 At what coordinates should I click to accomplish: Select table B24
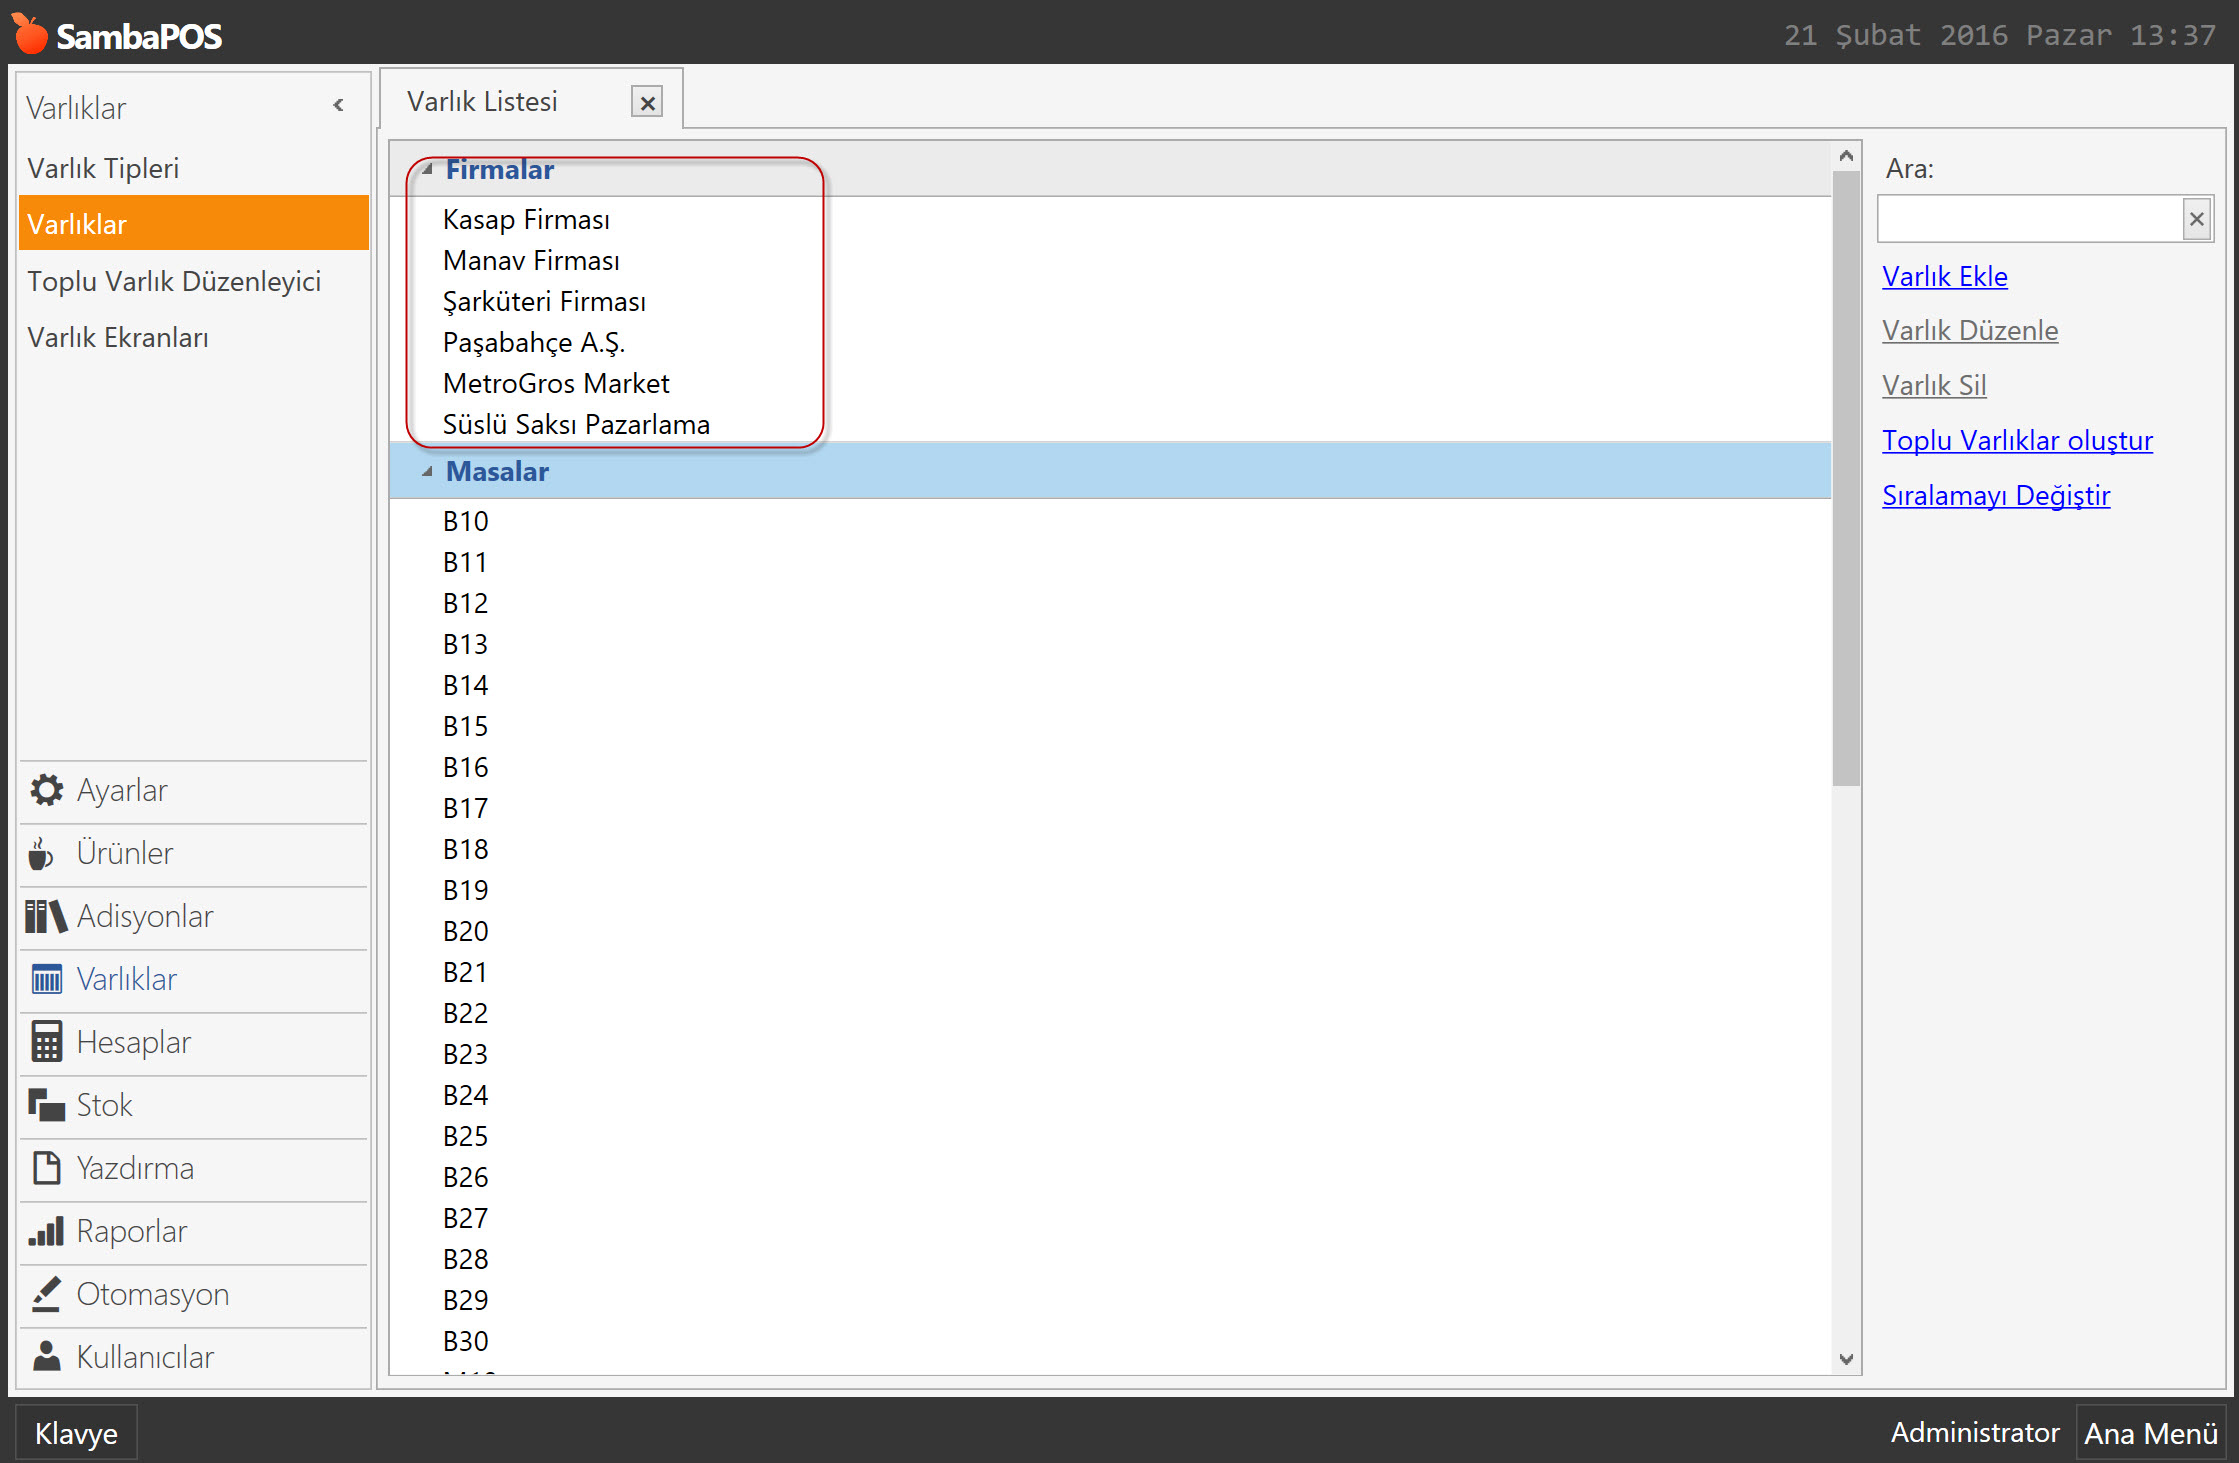click(x=1110, y=1095)
